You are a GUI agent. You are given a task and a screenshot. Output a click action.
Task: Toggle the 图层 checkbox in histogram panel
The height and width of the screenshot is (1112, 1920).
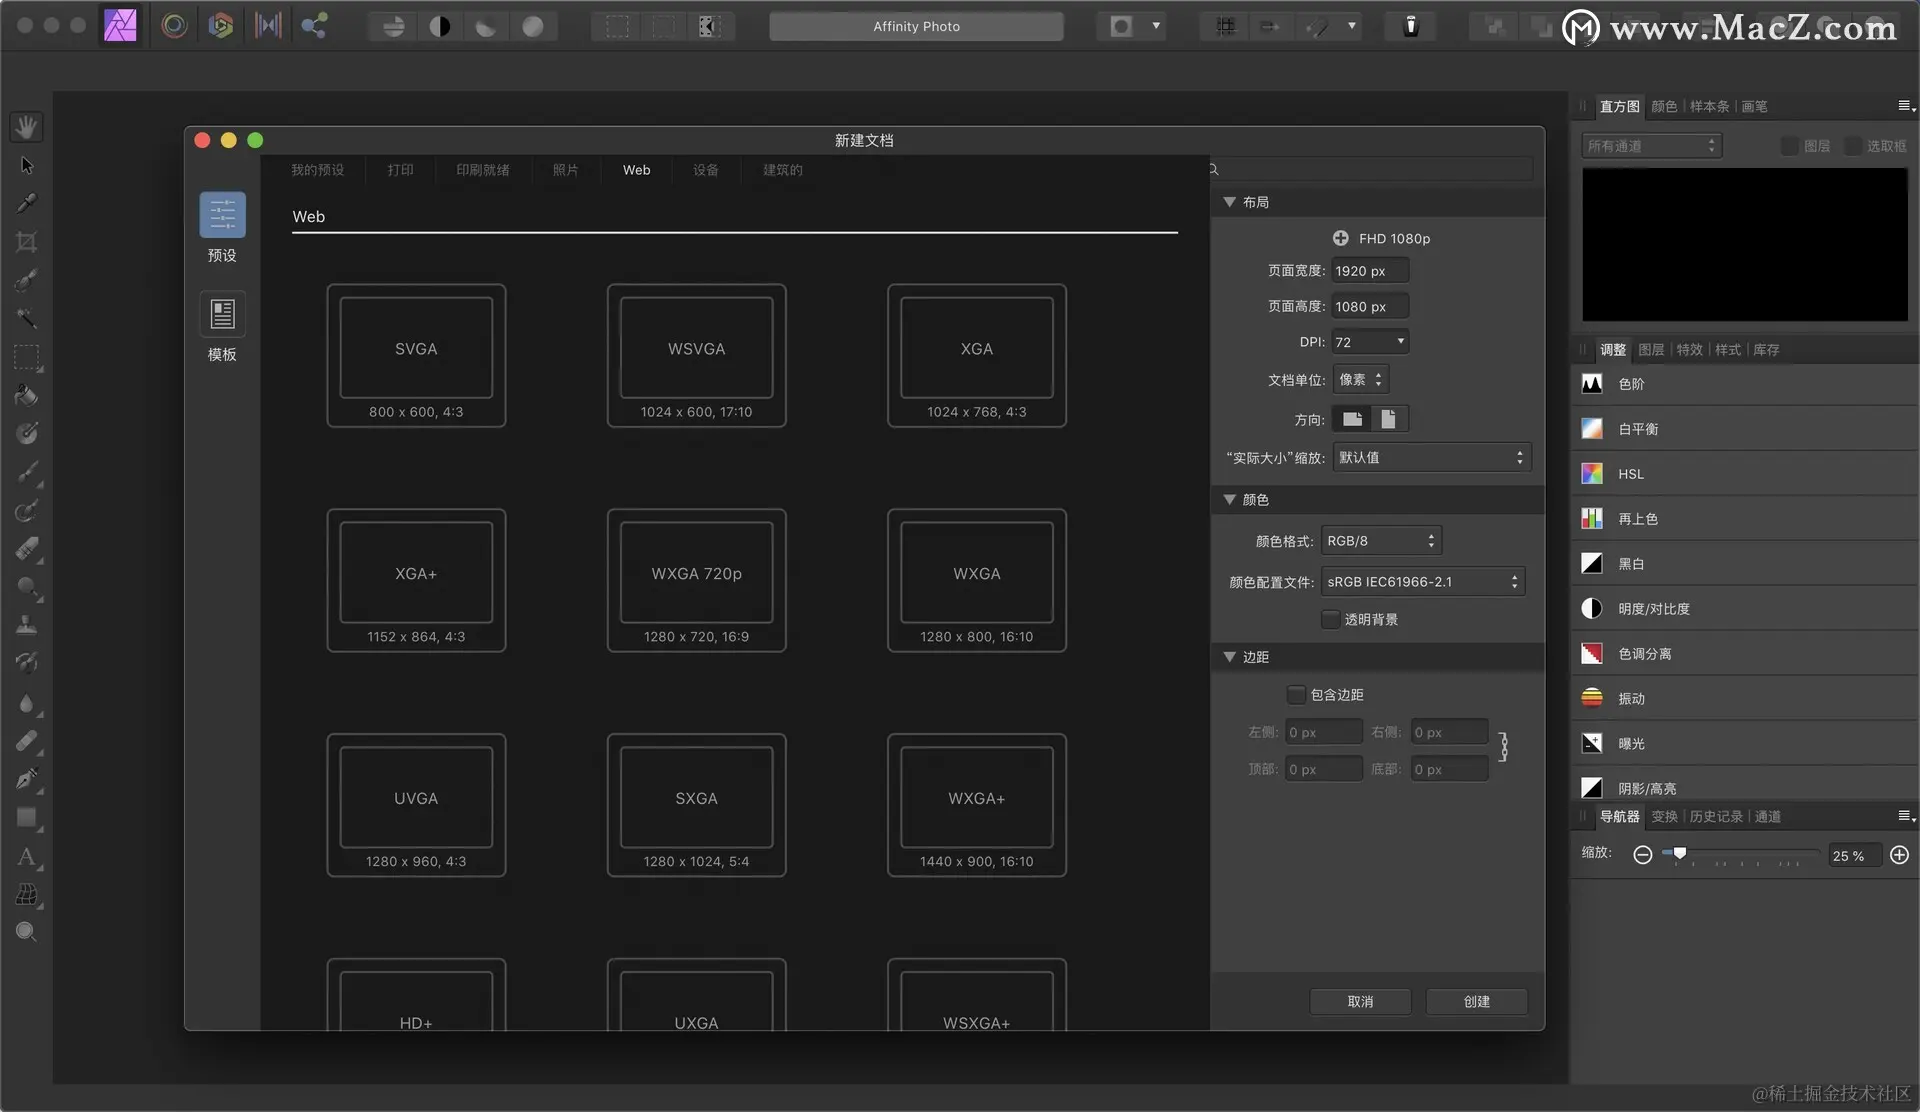(x=1790, y=146)
